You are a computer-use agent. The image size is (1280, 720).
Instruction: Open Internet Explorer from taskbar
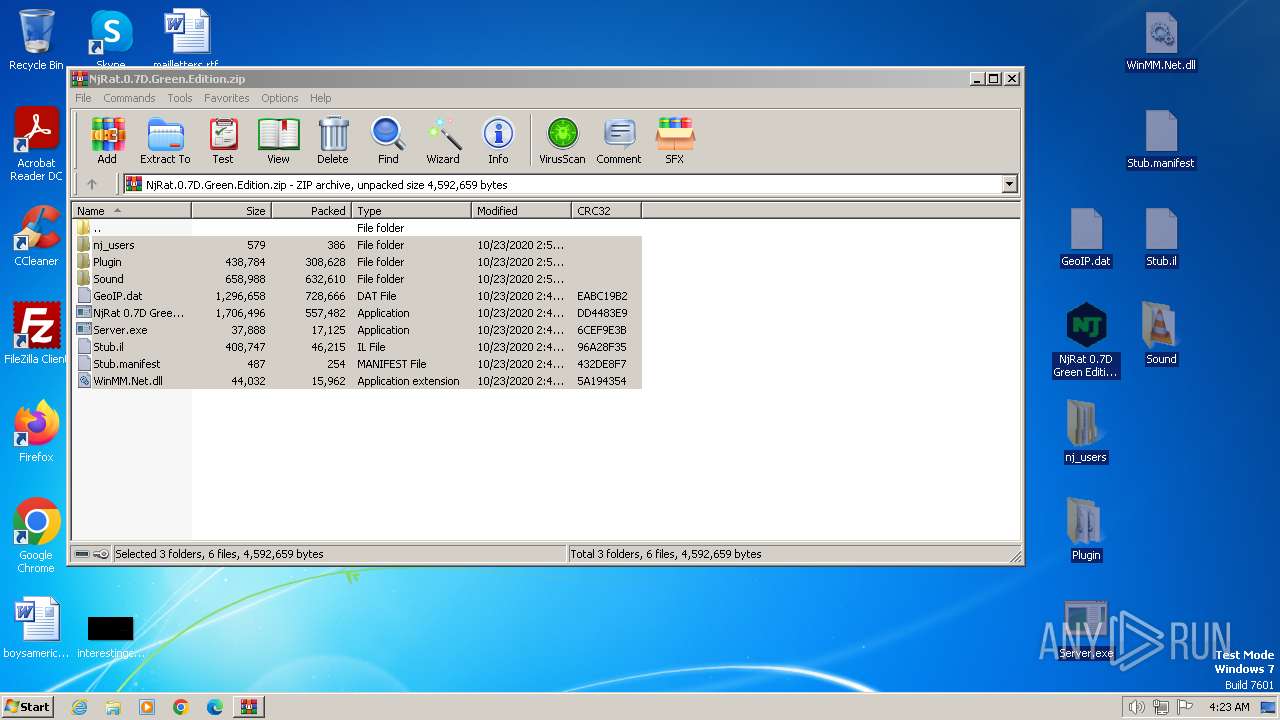coord(80,707)
